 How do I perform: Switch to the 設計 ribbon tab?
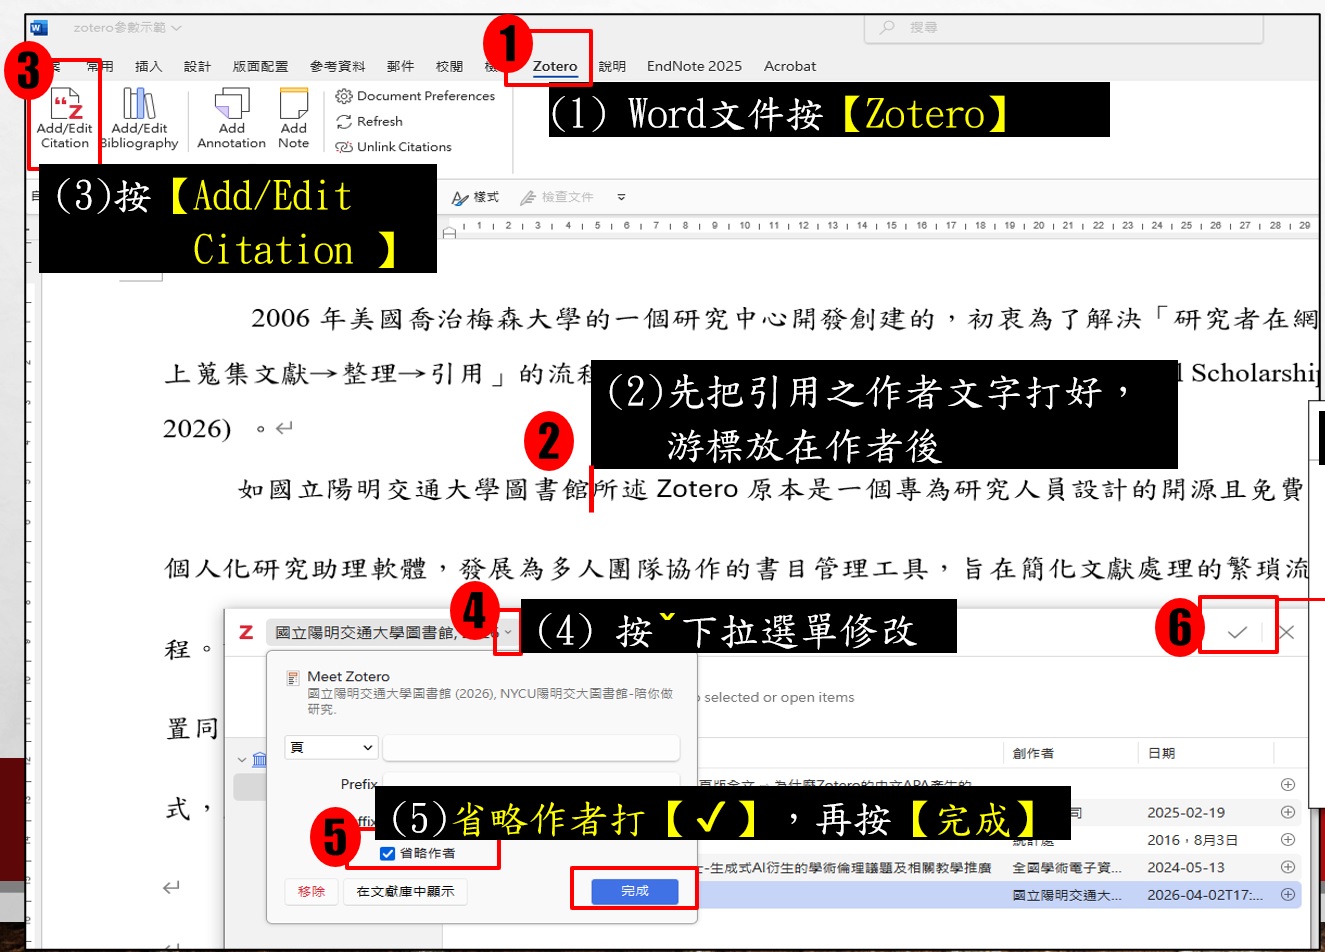(x=197, y=66)
